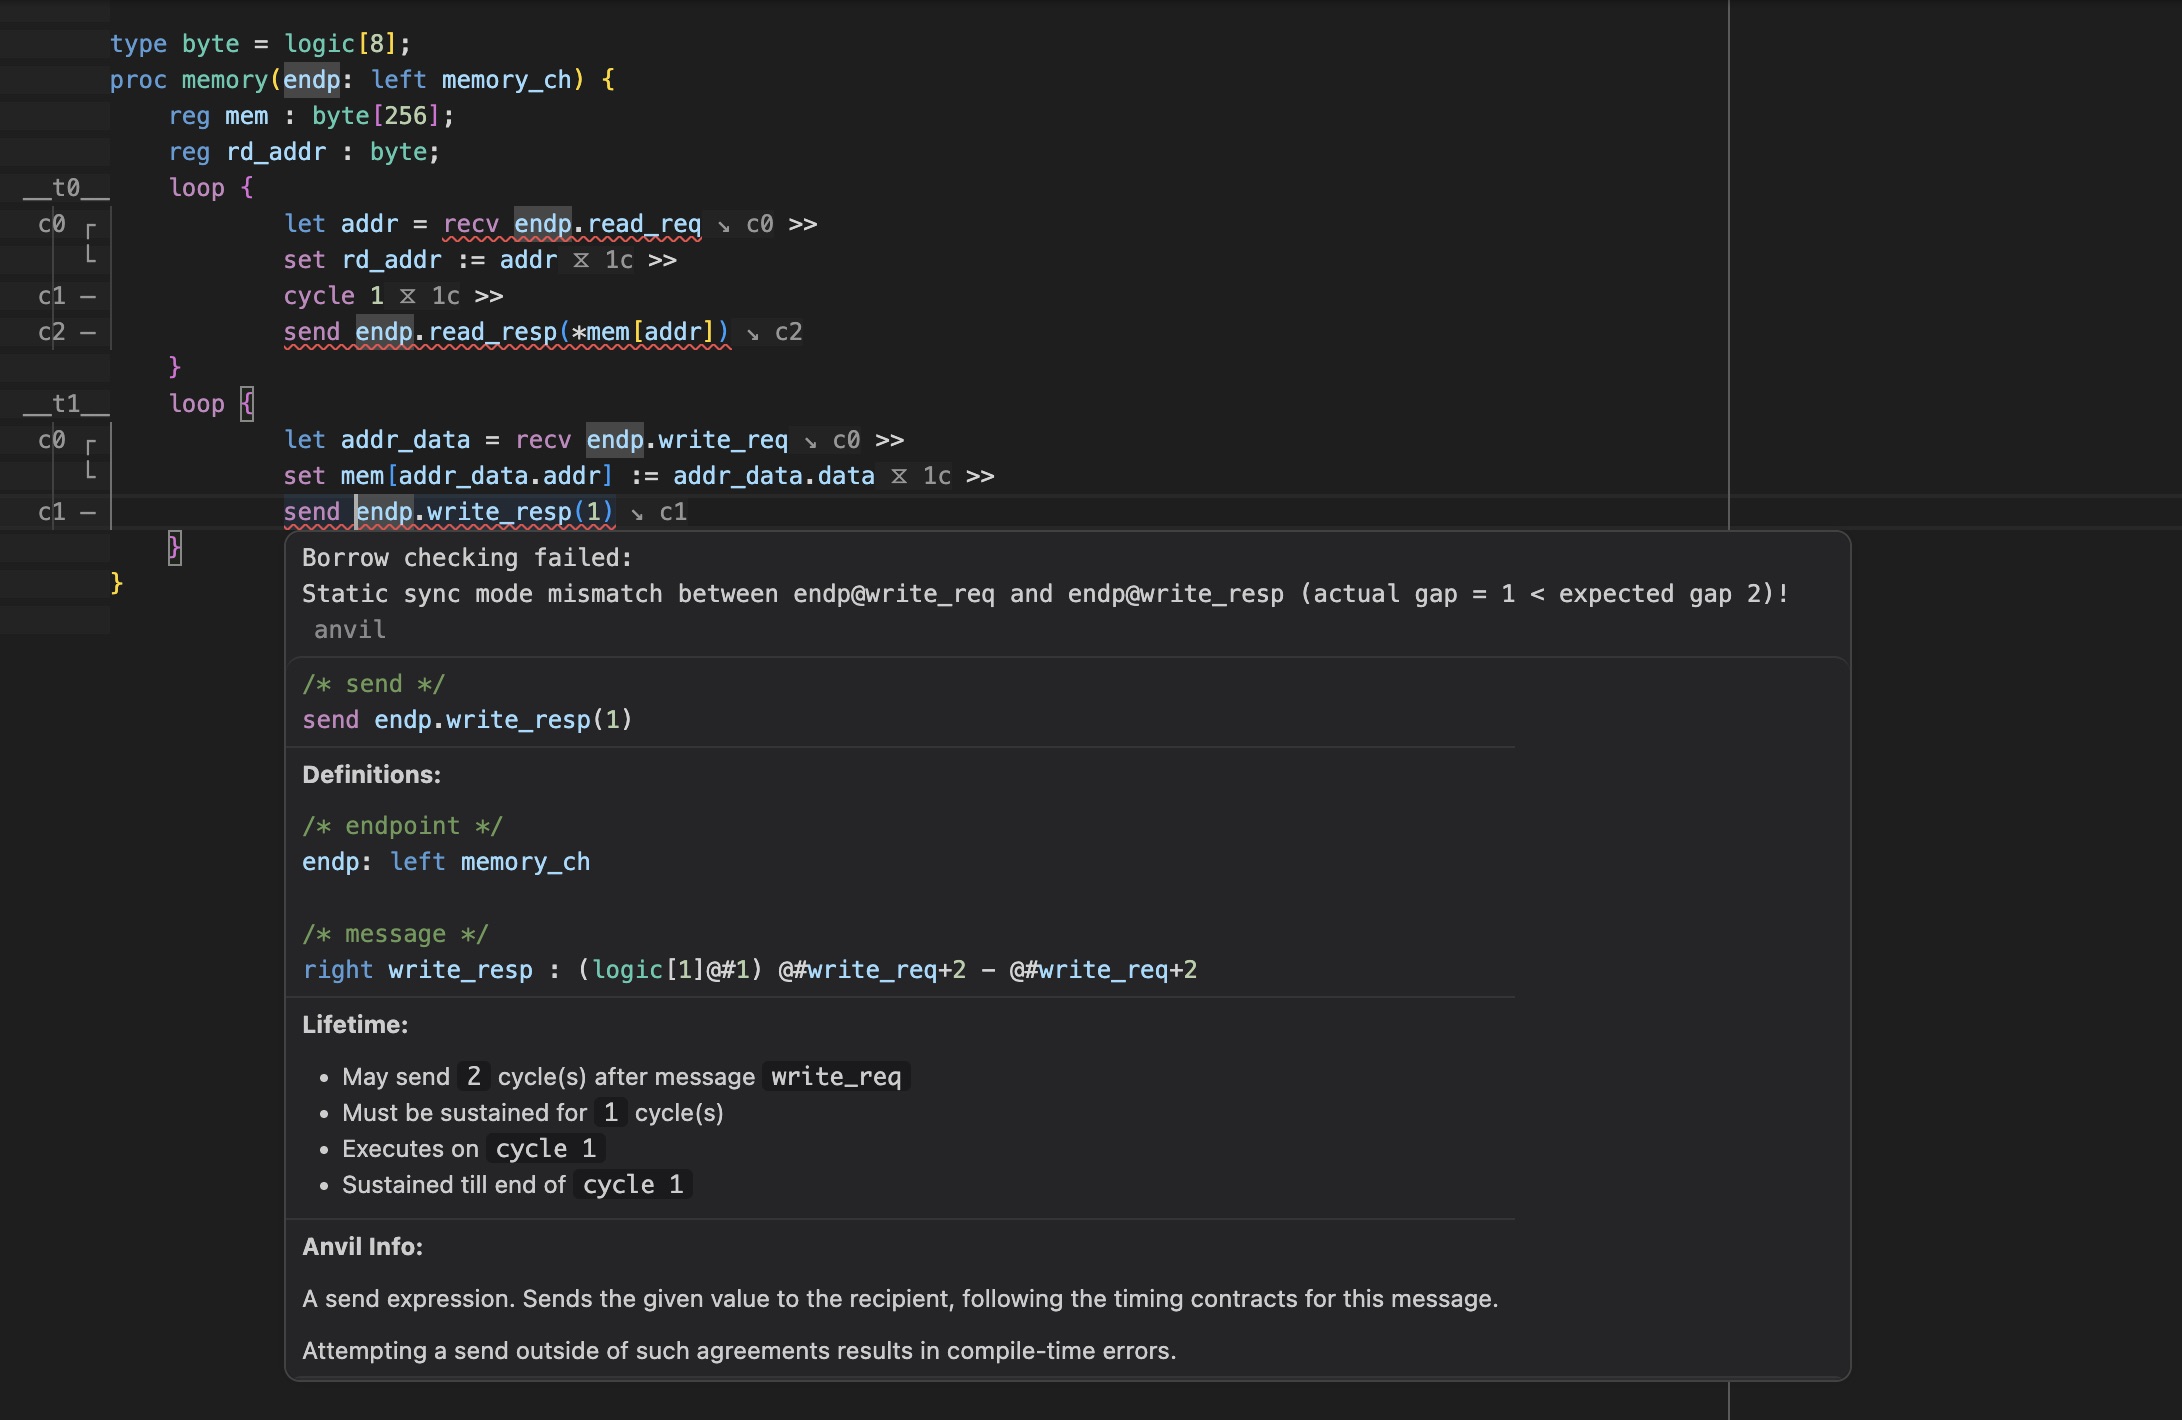Click the 'A send expression.' description sentence
This screenshot has height=1420, width=2182.
pos(900,1299)
